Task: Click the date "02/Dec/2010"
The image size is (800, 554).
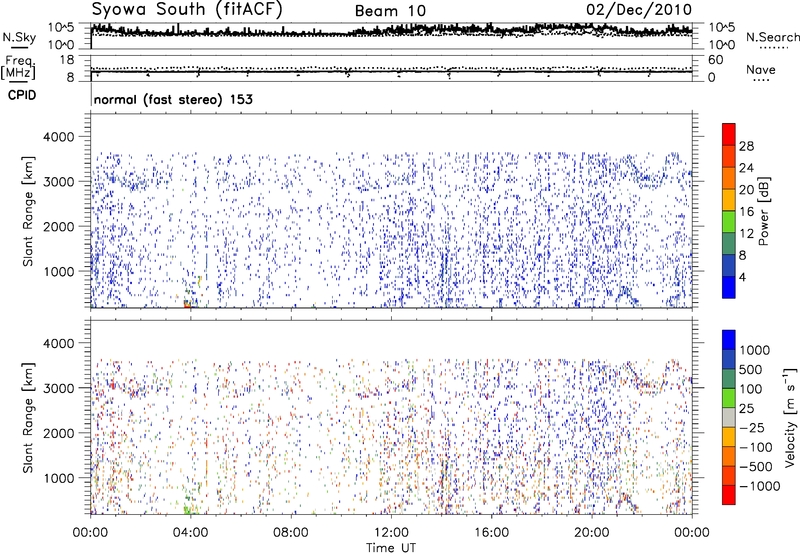Action: 639,9
